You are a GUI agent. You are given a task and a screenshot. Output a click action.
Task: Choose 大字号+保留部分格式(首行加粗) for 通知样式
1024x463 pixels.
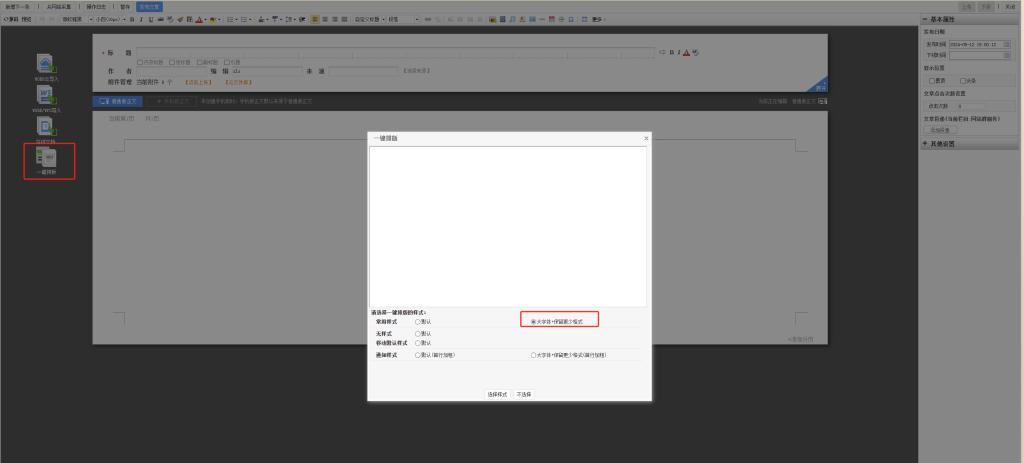[x=533, y=355]
